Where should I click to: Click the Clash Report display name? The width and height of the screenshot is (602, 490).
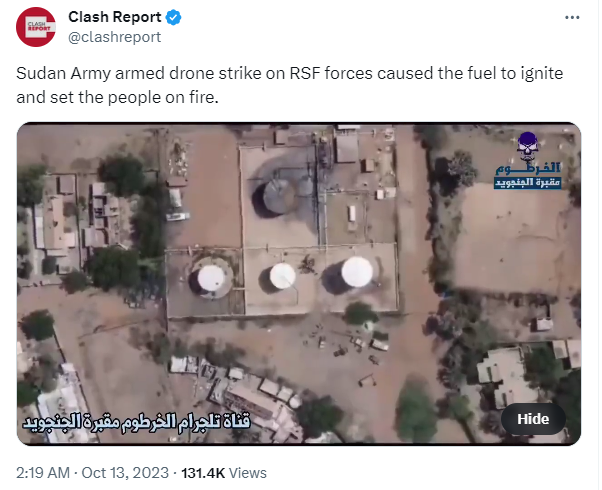click(x=114, y=17)
